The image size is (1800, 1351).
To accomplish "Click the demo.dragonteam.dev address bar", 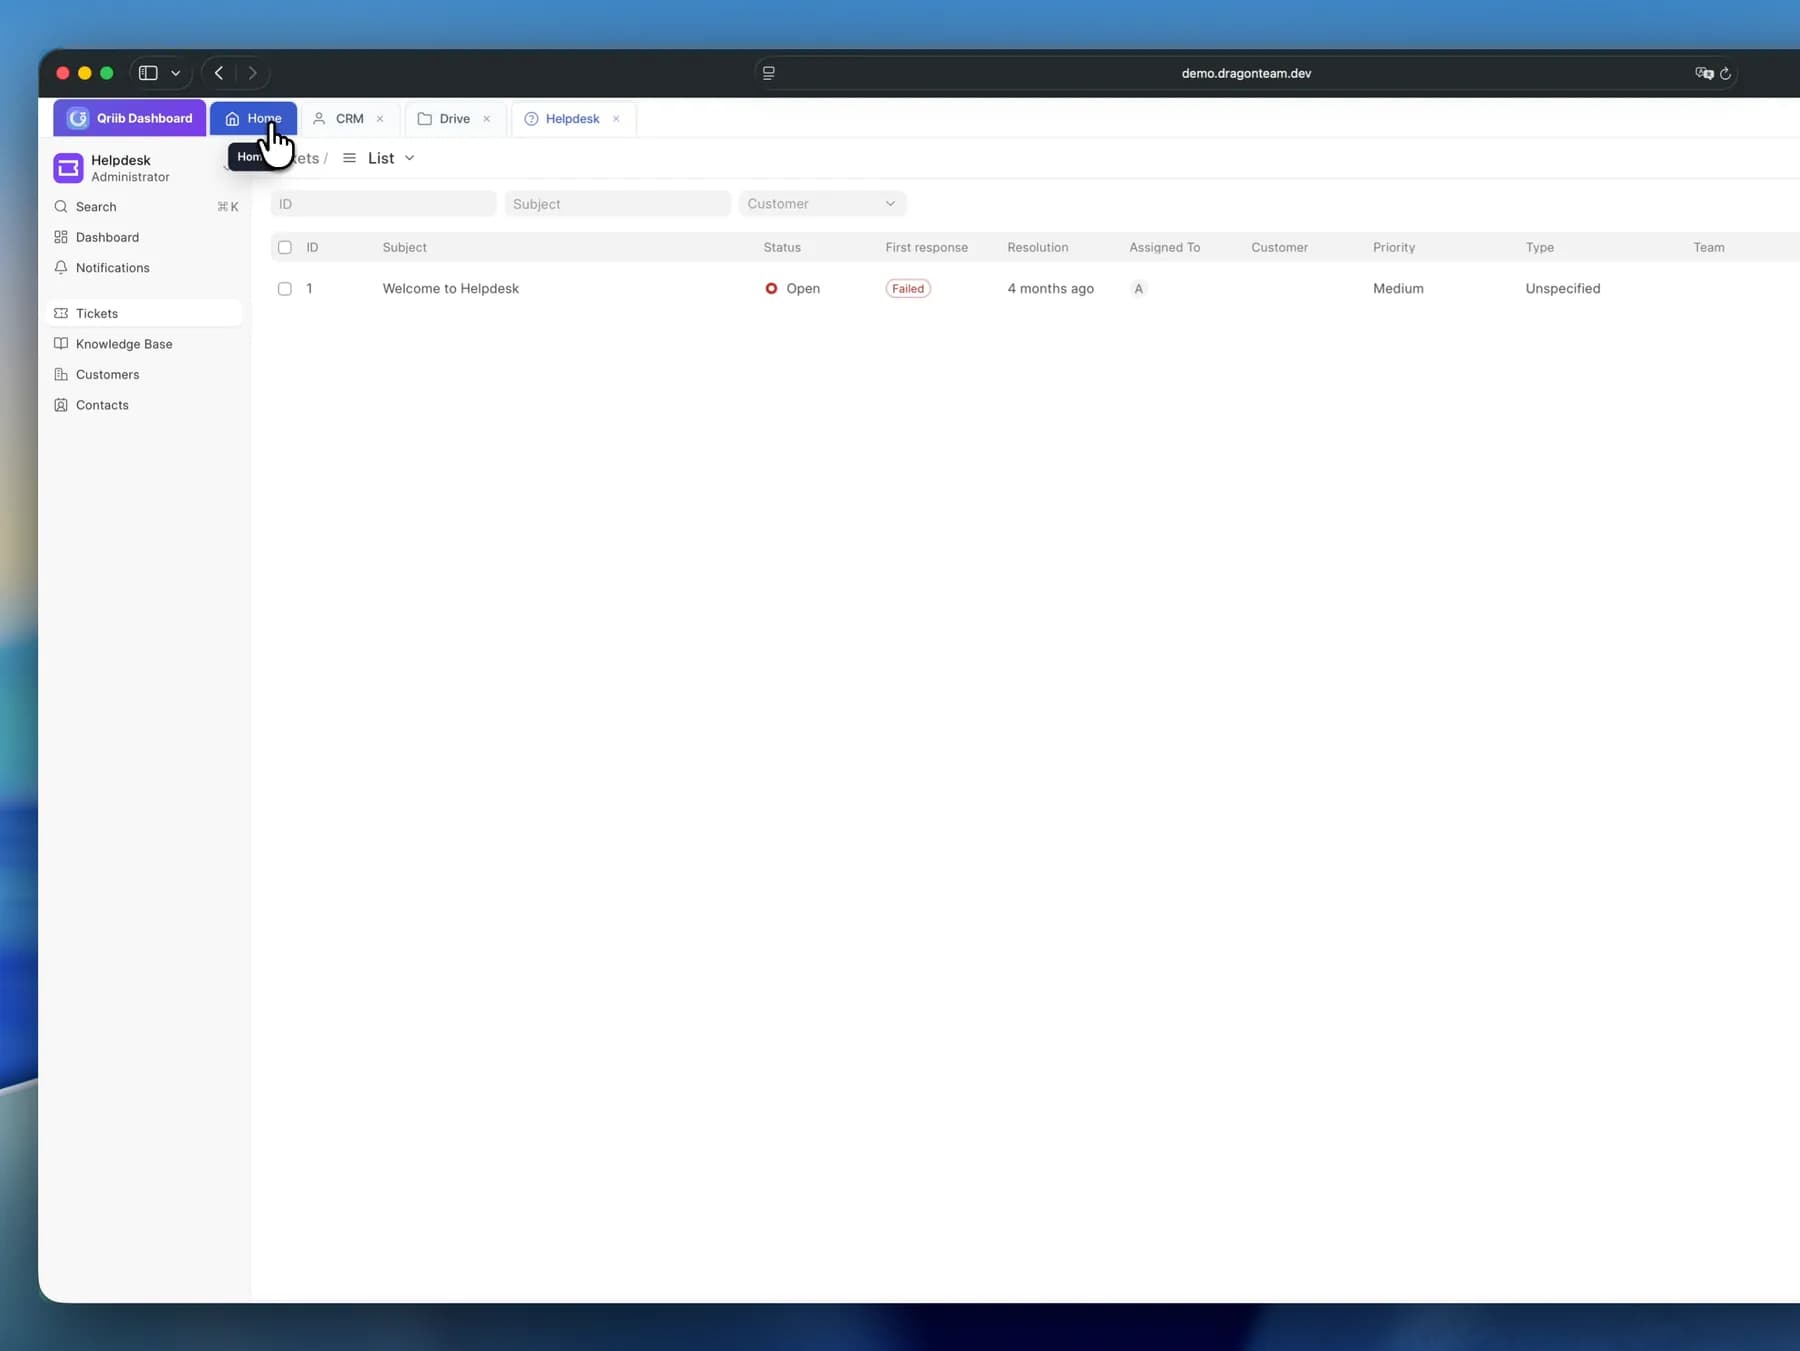I will pyautogui.click(x=1245, y=73).
